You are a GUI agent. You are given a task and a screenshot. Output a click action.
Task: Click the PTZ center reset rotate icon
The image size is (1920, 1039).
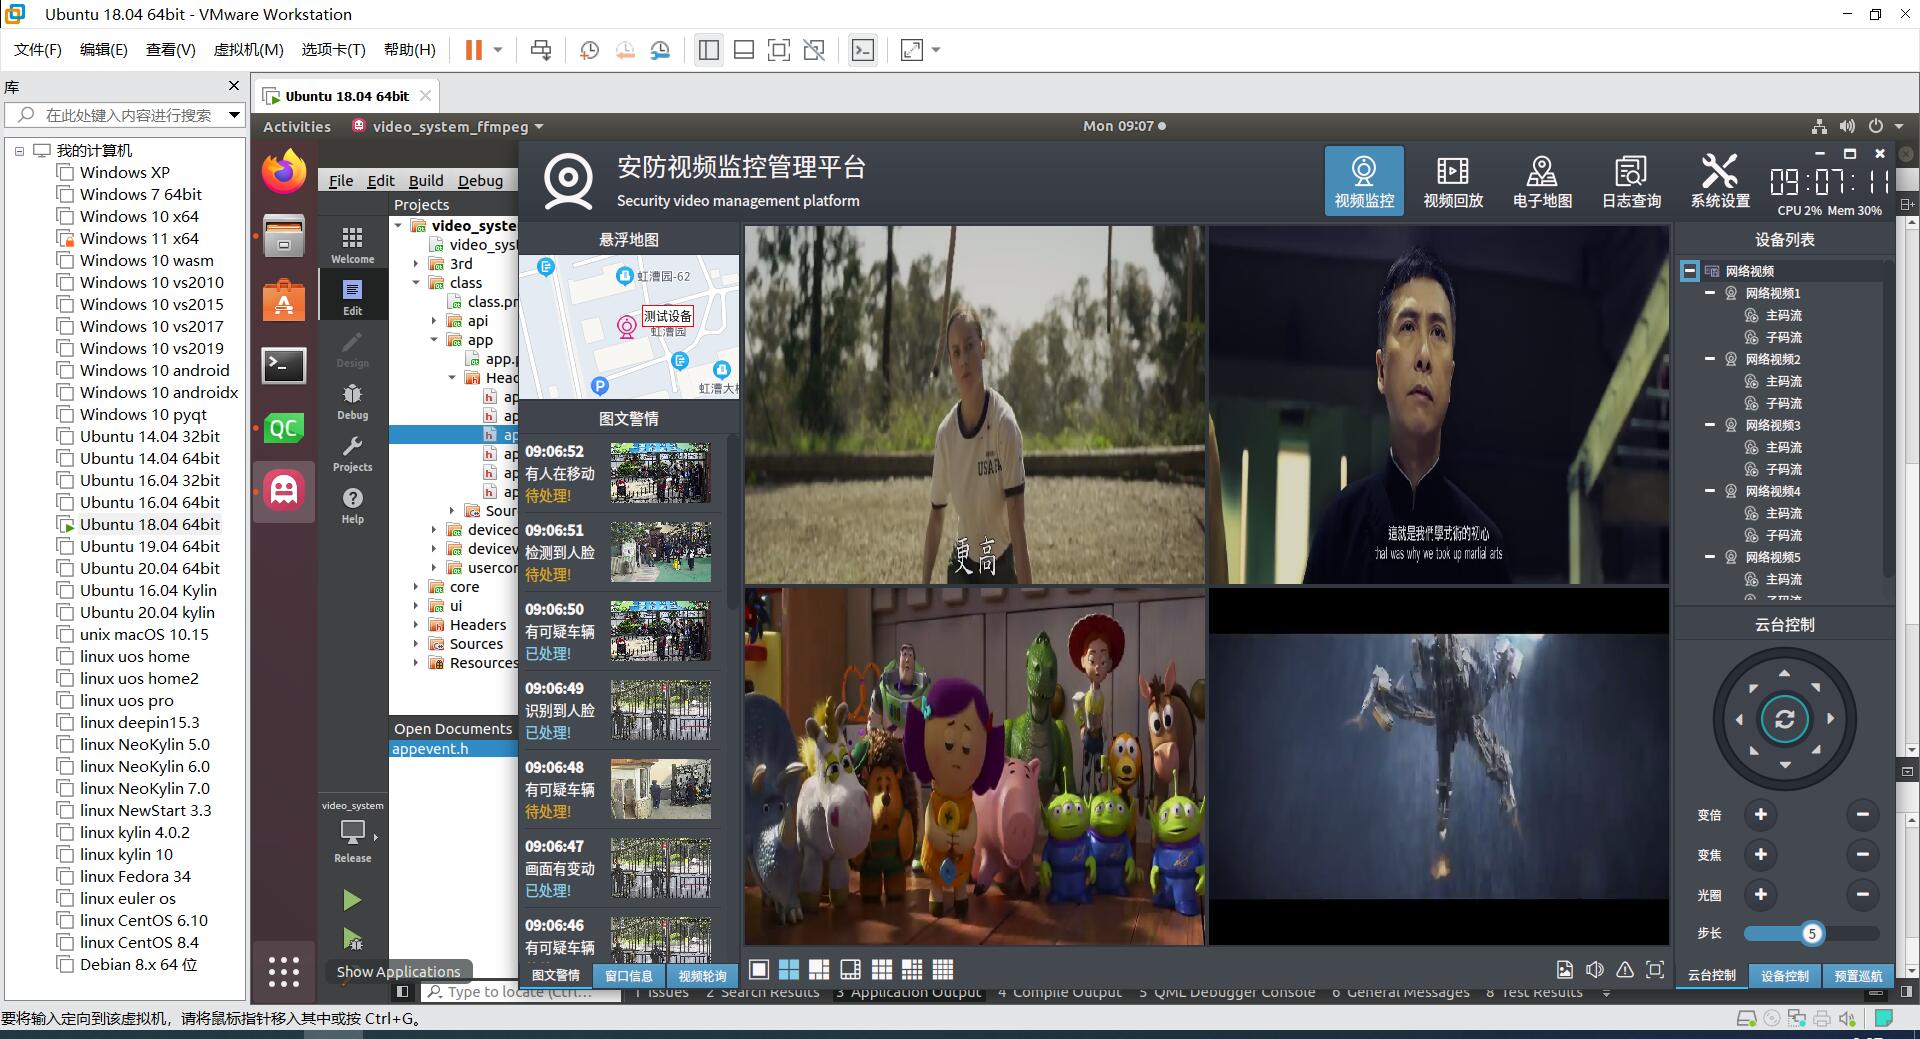point(1784,719)
